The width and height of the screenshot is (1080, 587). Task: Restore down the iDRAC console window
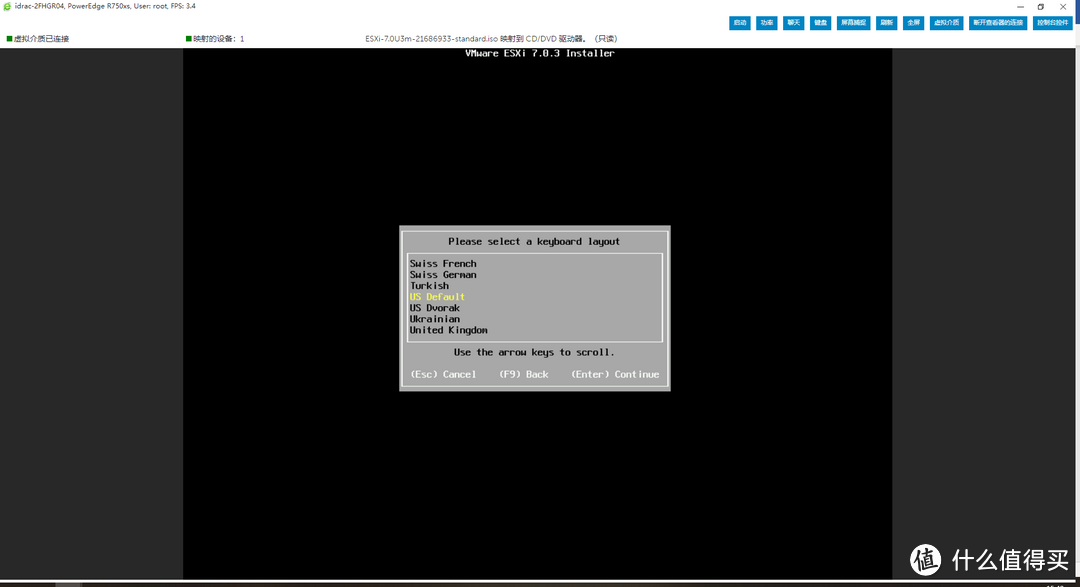point(1041,7)
